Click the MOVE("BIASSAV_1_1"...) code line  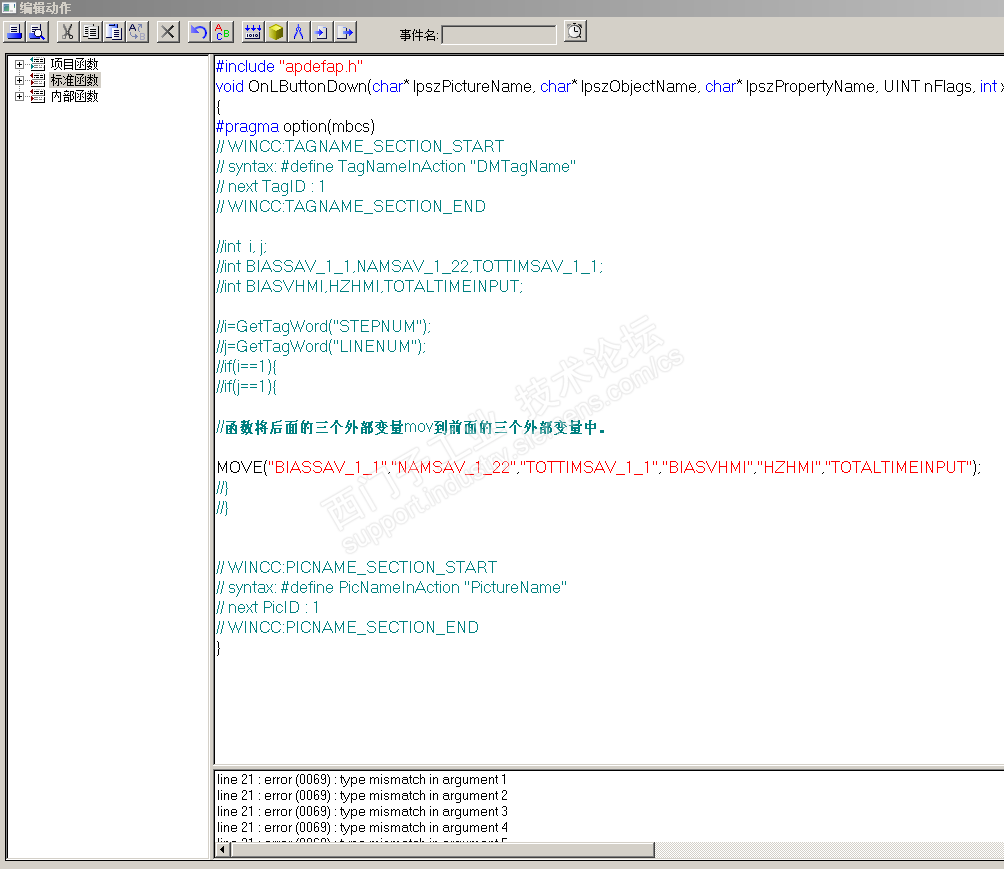tap(599, 467)
